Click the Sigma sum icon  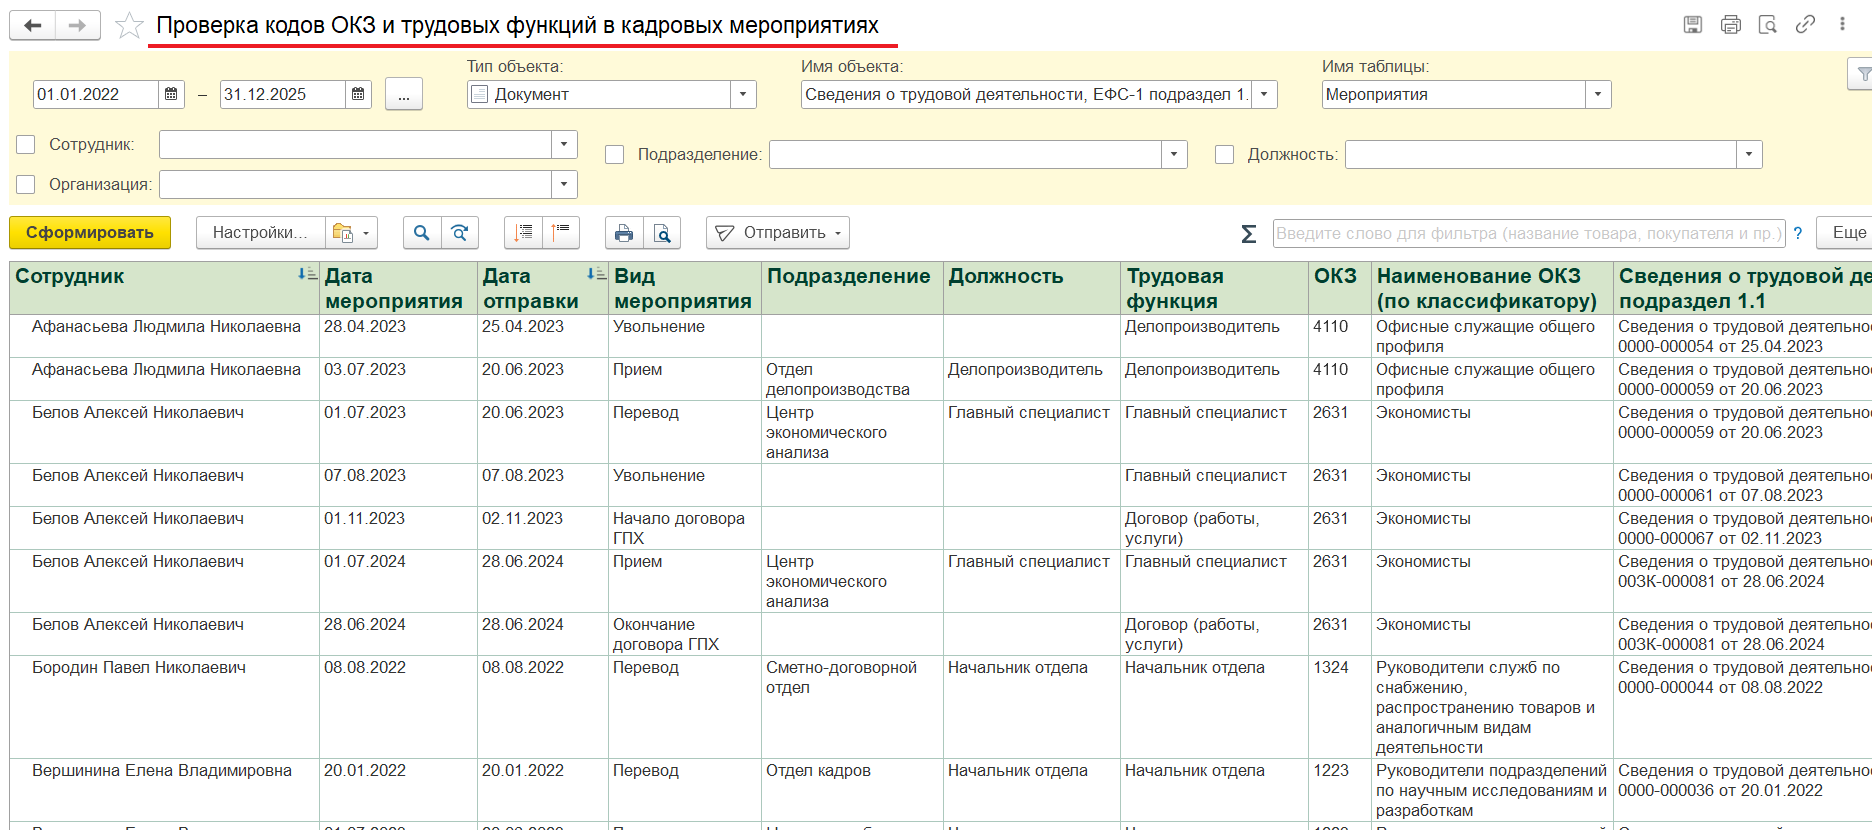pyautogui.click(x=1248, y=234)
